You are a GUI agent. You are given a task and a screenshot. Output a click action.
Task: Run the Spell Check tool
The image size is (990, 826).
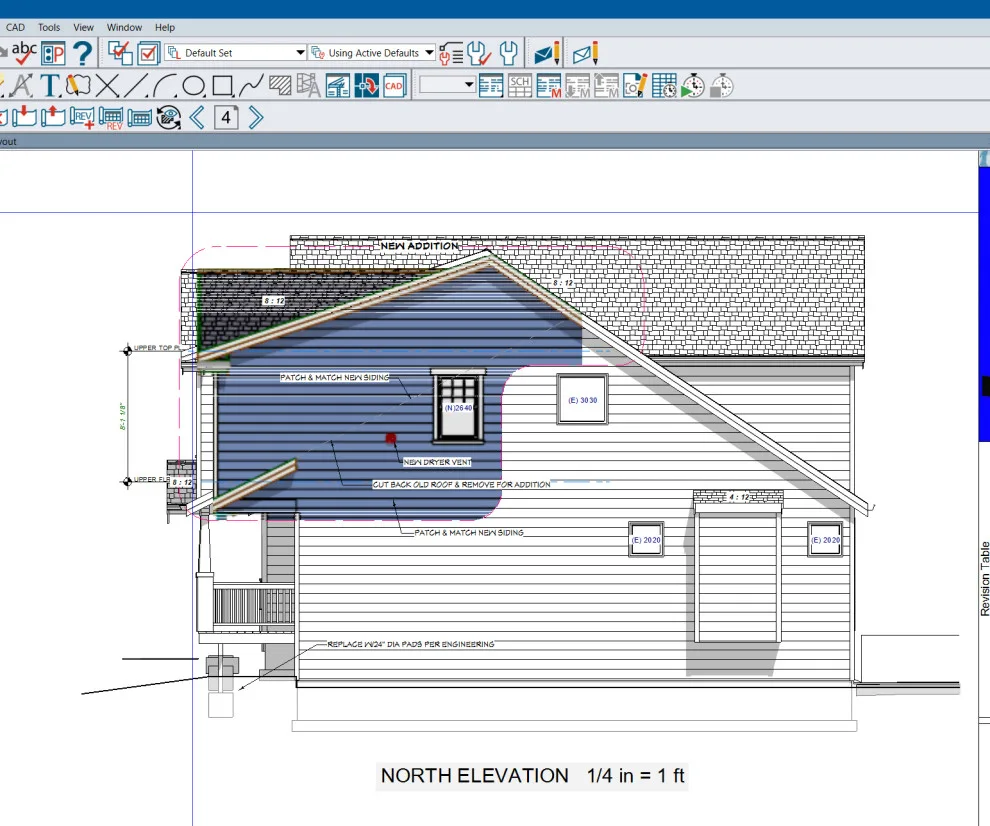pyautogui.click(x=24, y=53)
